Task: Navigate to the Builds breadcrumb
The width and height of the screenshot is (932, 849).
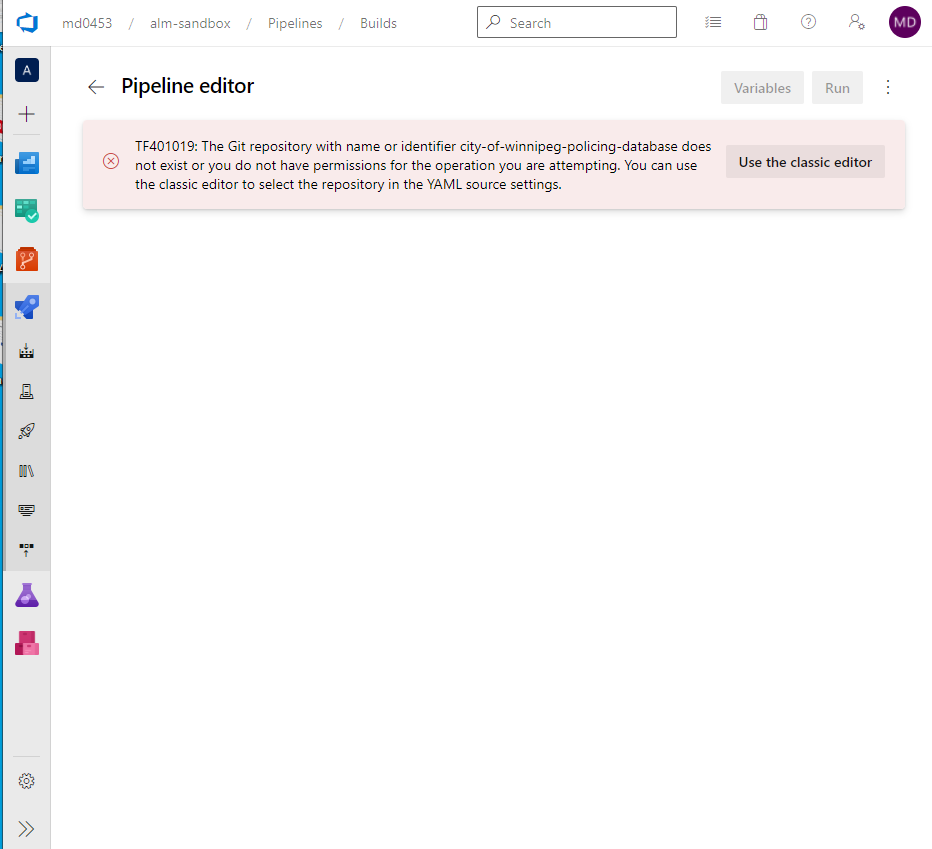Action: (x=378, y=22)
